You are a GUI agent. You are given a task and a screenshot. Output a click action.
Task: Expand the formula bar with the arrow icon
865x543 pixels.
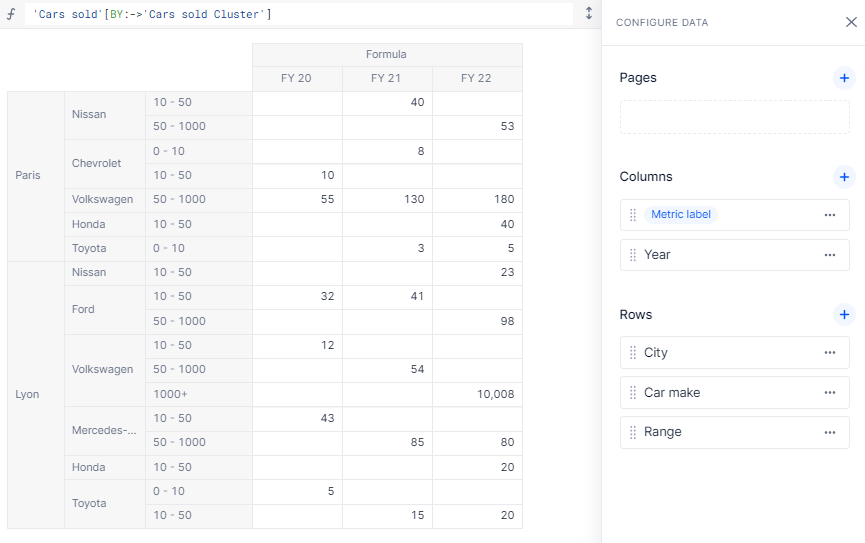click(x=589, y=14)
